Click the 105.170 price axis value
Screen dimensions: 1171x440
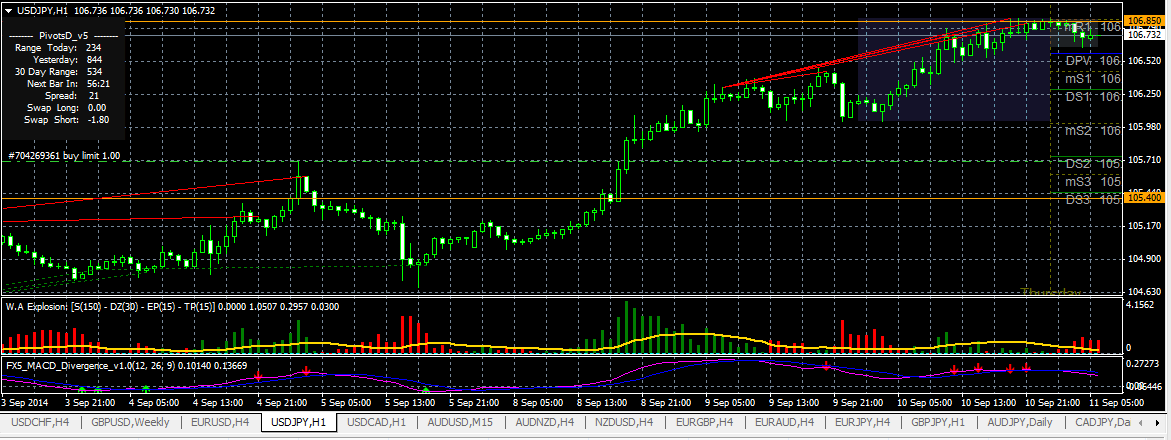1145,225
